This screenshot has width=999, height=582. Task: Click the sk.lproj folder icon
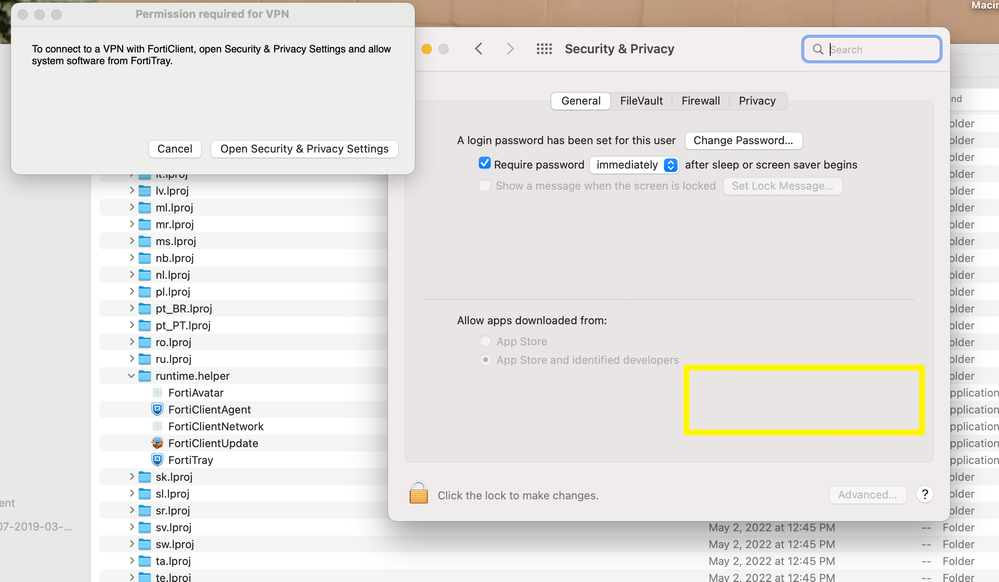[145, 477]
